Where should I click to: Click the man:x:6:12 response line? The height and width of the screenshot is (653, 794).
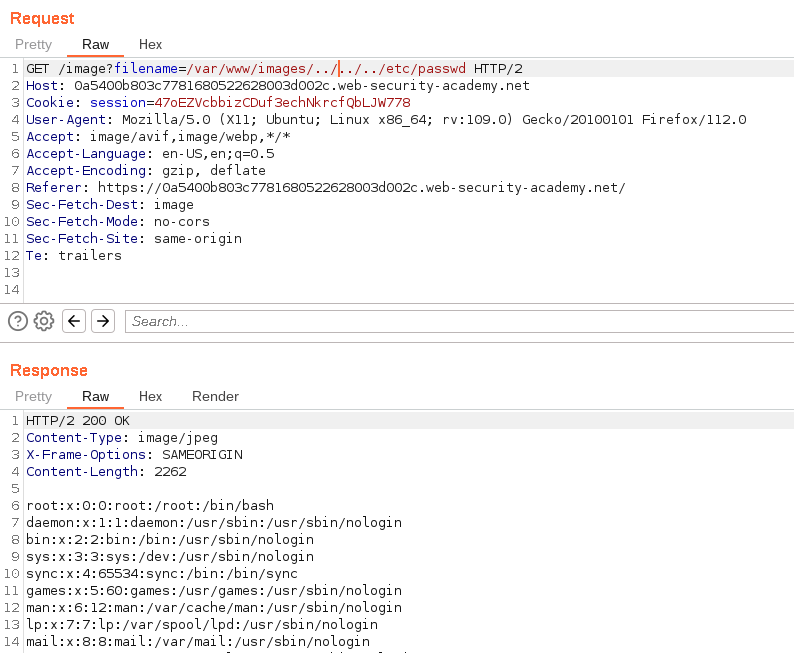click(214, 607)
